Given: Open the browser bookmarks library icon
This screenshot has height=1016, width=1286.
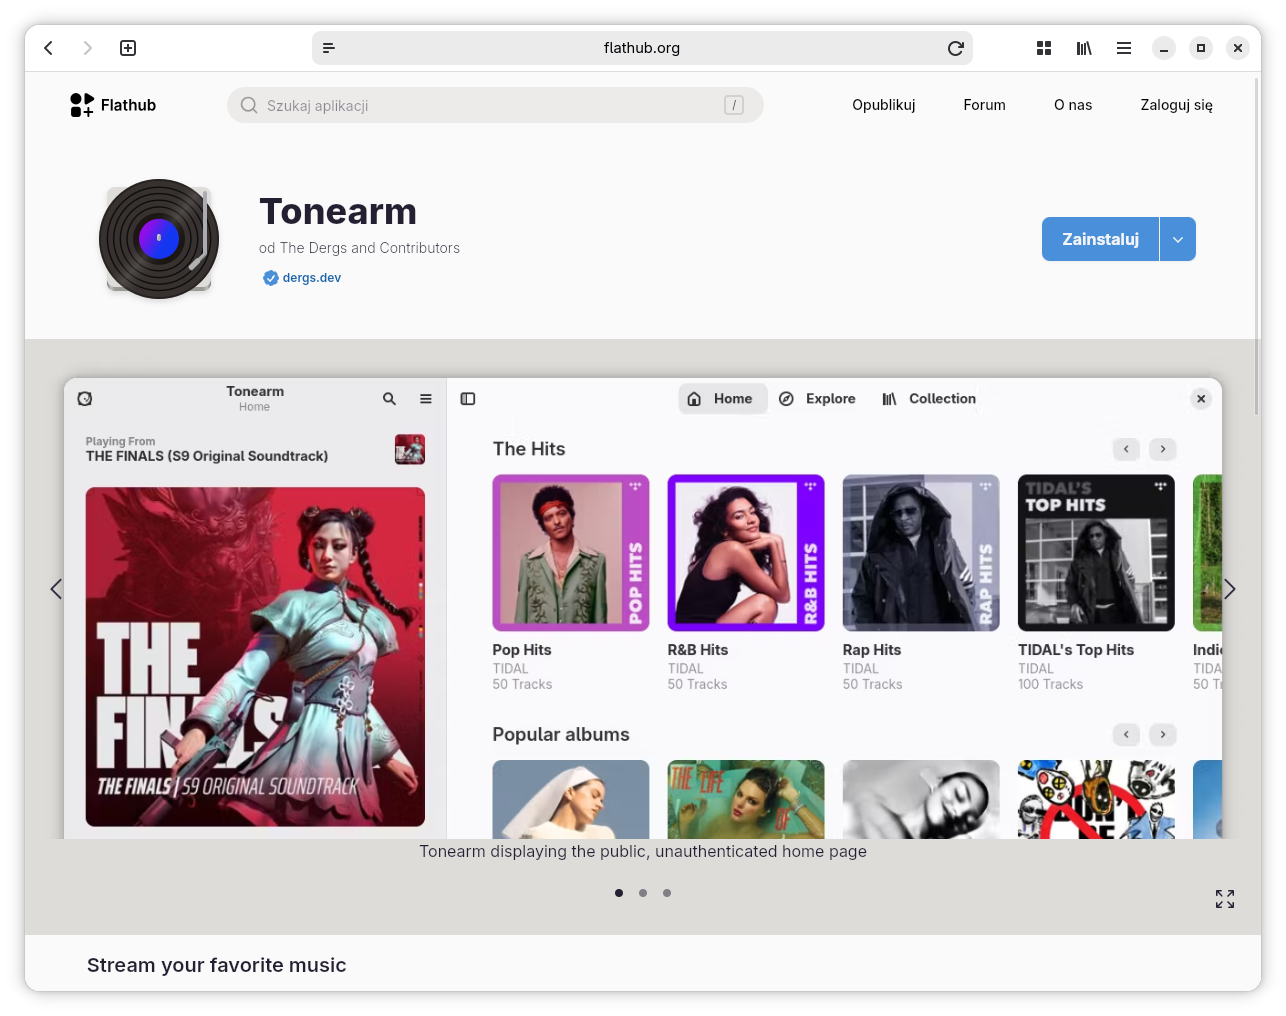Looking at the screenshot, I should [x=1084, y=48].
